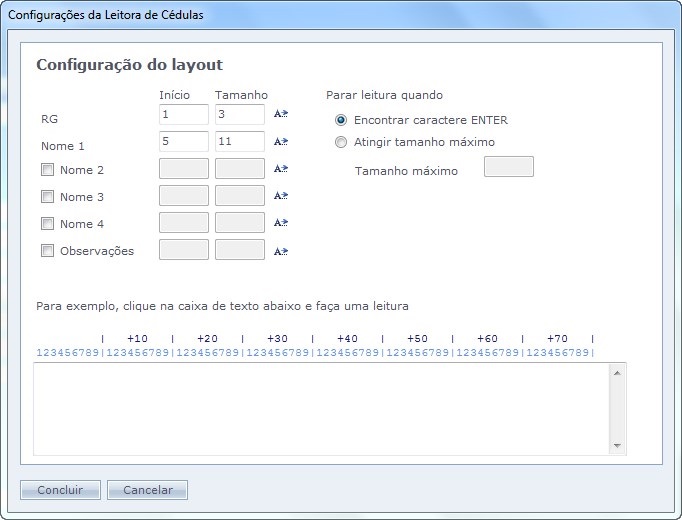
Task: Focus the Nome 1 Tamanho field
Action: (240, 142)
